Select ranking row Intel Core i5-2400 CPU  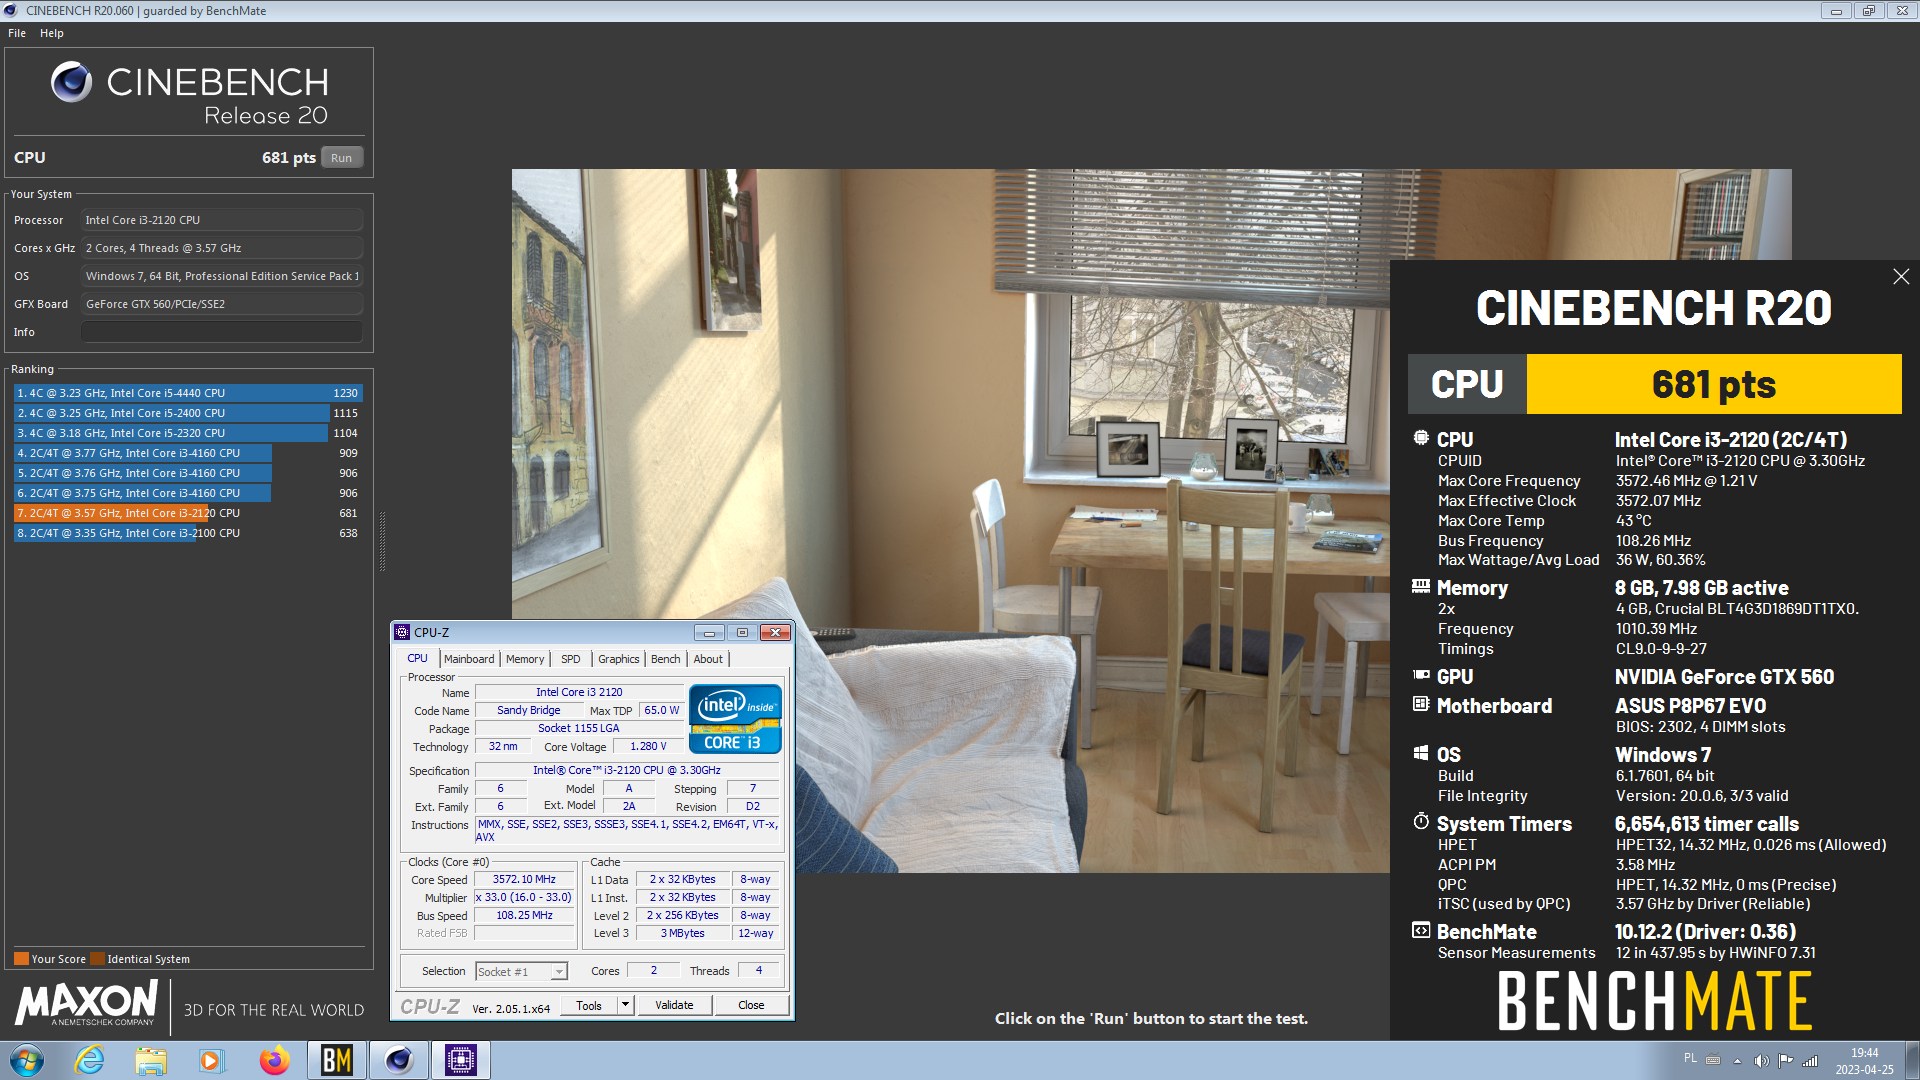(188, 413)
